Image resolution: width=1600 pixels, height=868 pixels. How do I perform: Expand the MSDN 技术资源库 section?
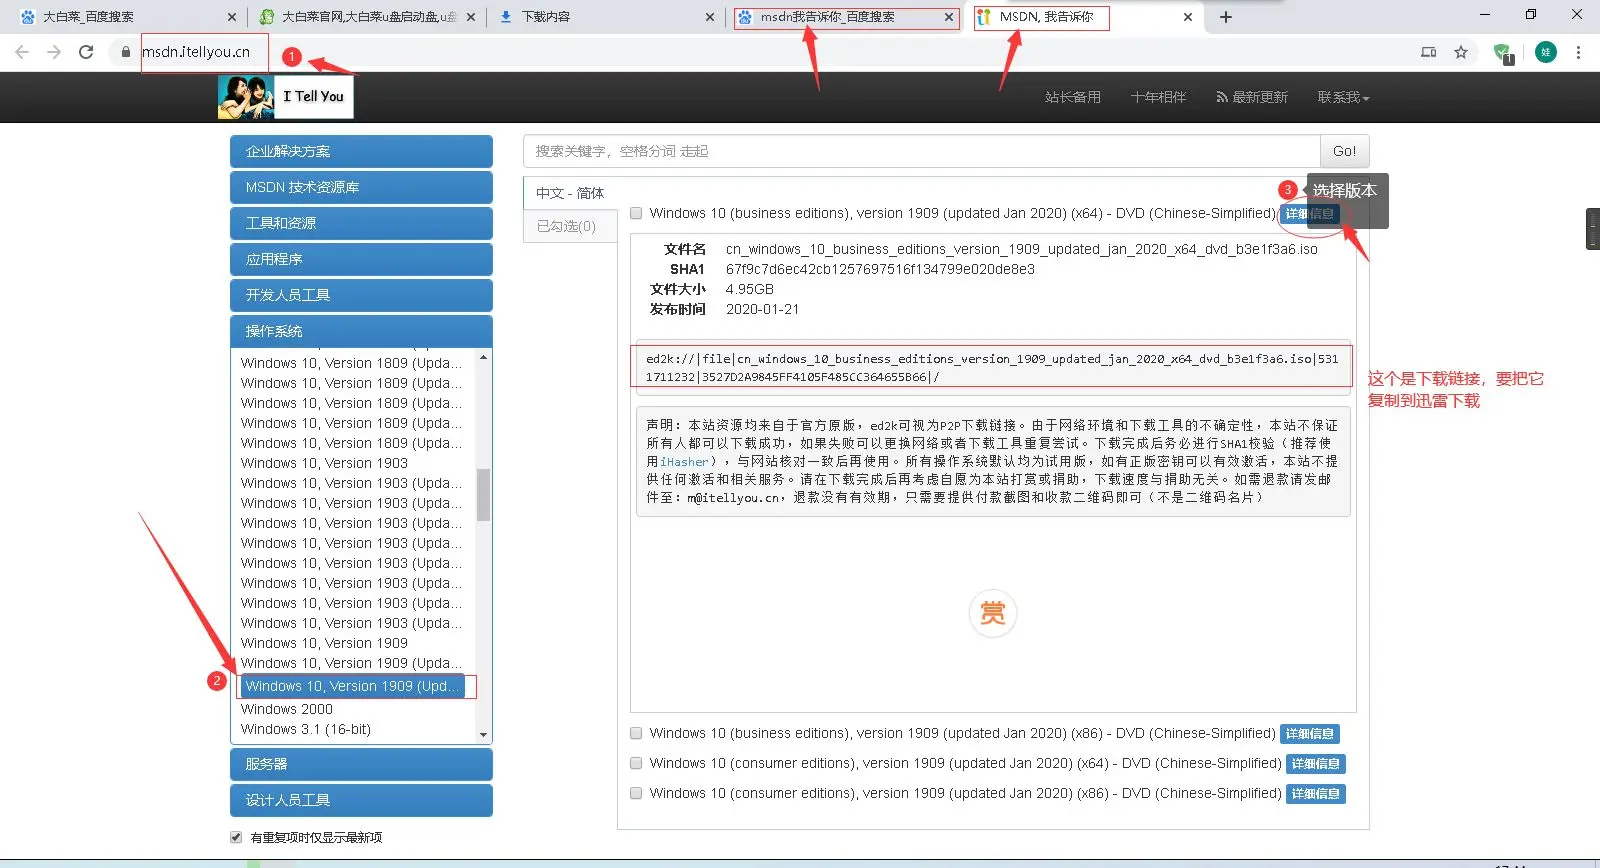pos(361,187)
